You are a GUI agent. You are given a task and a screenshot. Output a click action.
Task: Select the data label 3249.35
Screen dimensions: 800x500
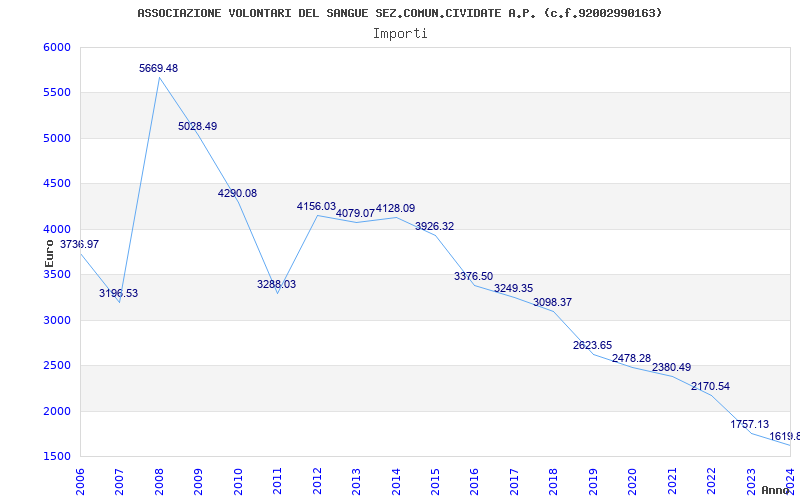pyautogui.click(x=513, y=289)
